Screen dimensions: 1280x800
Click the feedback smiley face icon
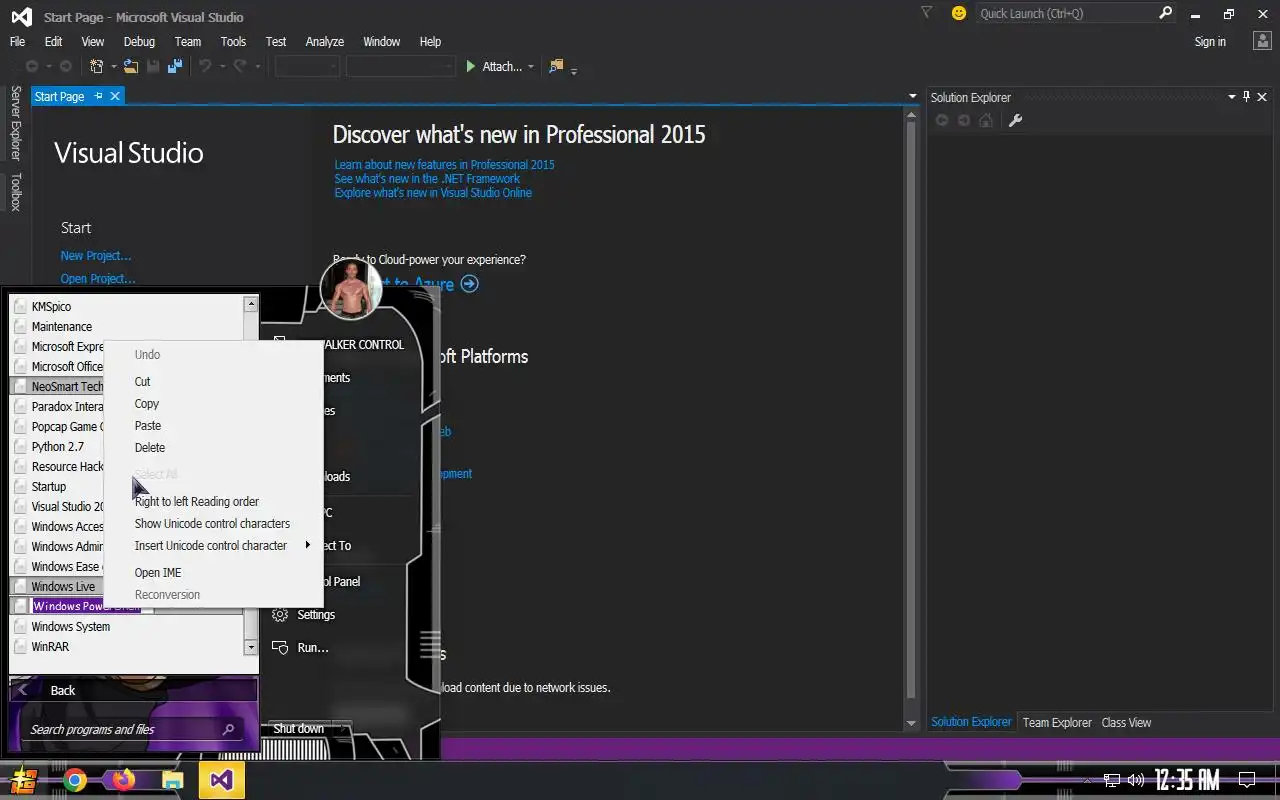point(959,13)
